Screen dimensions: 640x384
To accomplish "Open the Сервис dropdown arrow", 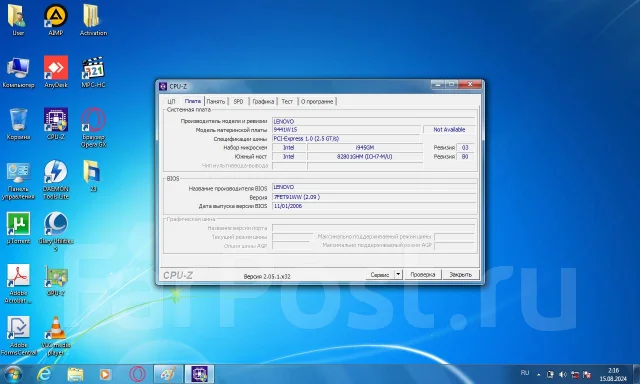I will pyautogui.click(x=398, y=275).
